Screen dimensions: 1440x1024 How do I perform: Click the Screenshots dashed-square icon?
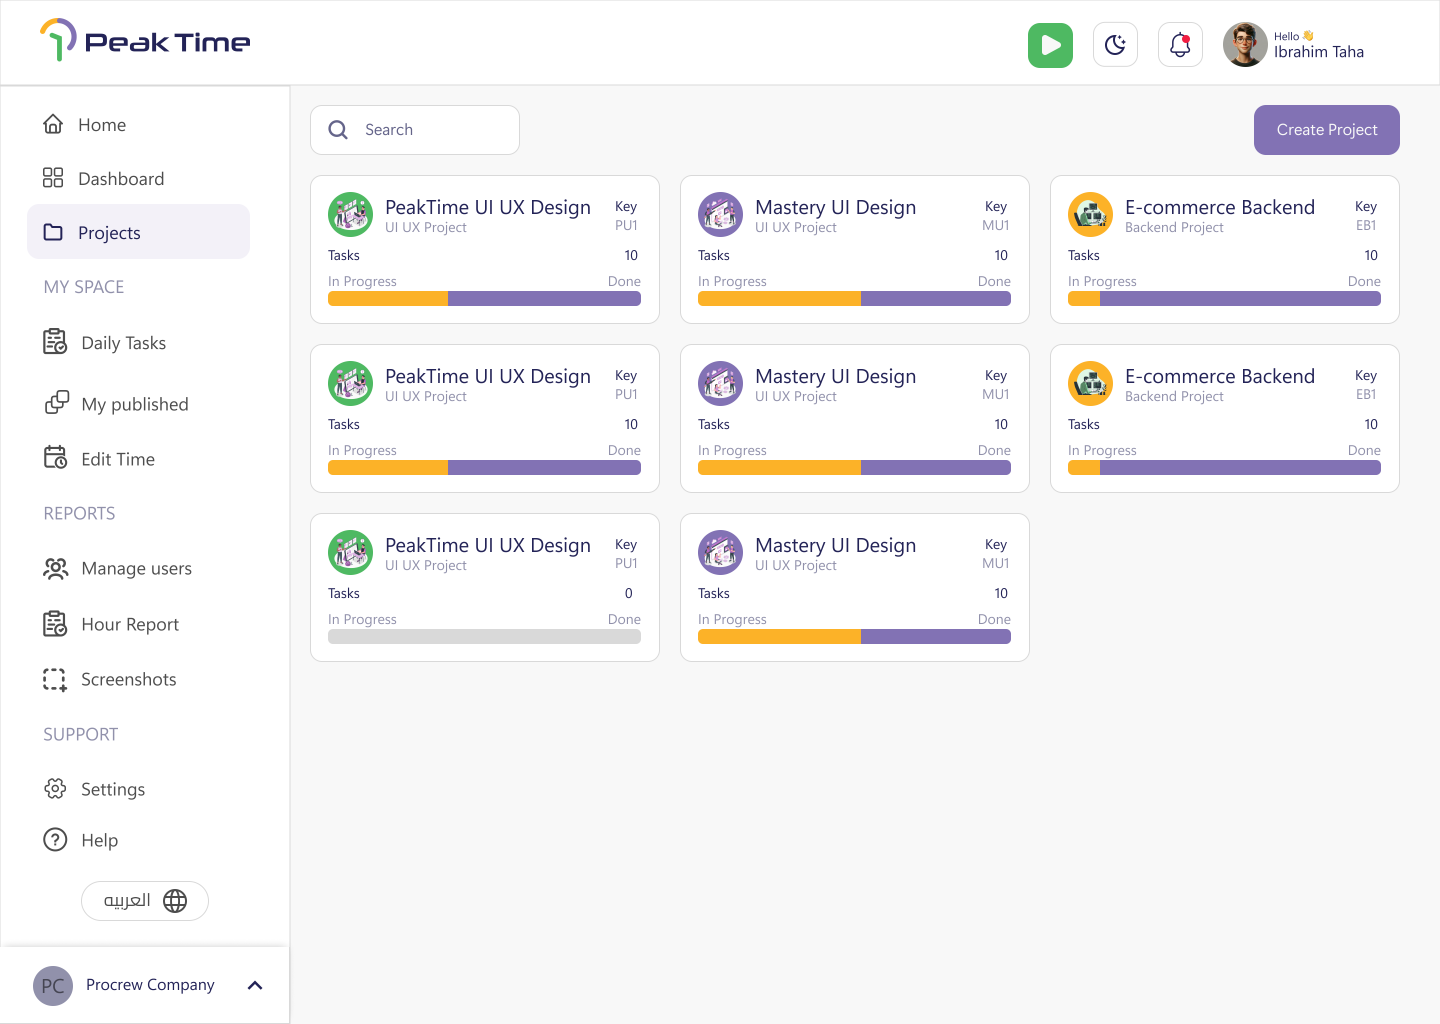pos(55,679)
